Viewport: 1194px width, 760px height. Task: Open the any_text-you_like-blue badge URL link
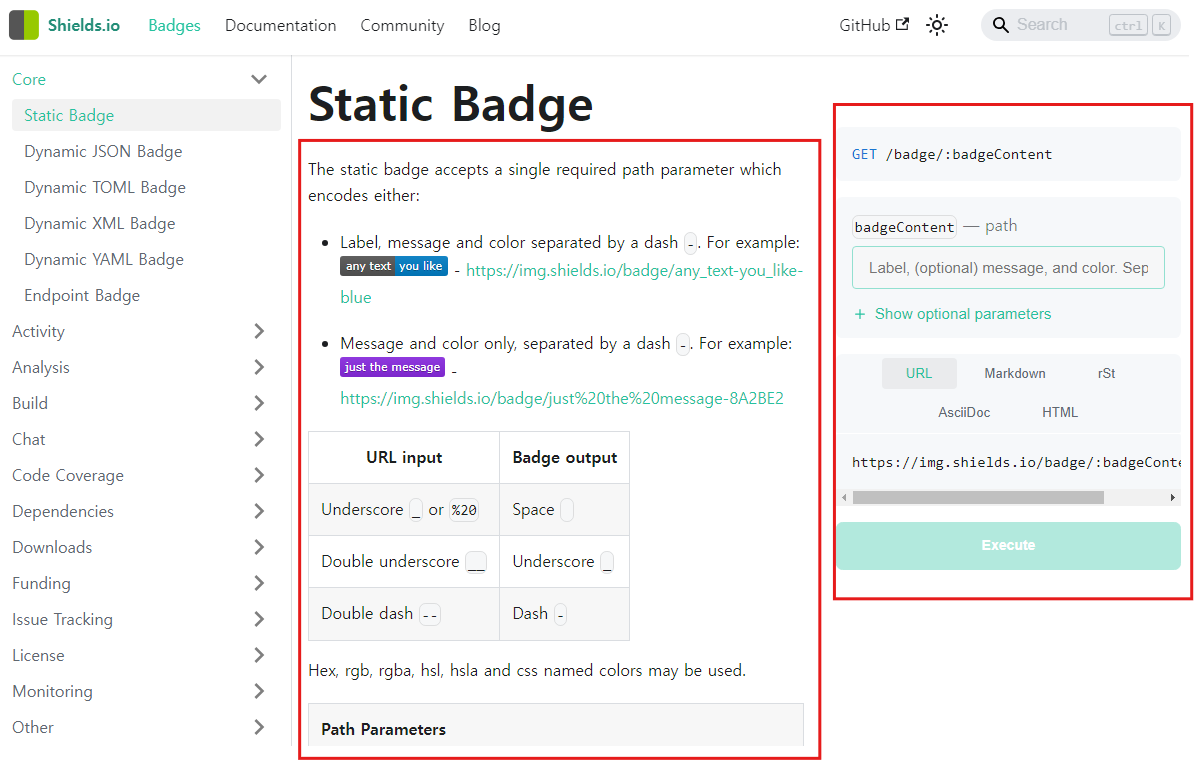coord(634,271)
